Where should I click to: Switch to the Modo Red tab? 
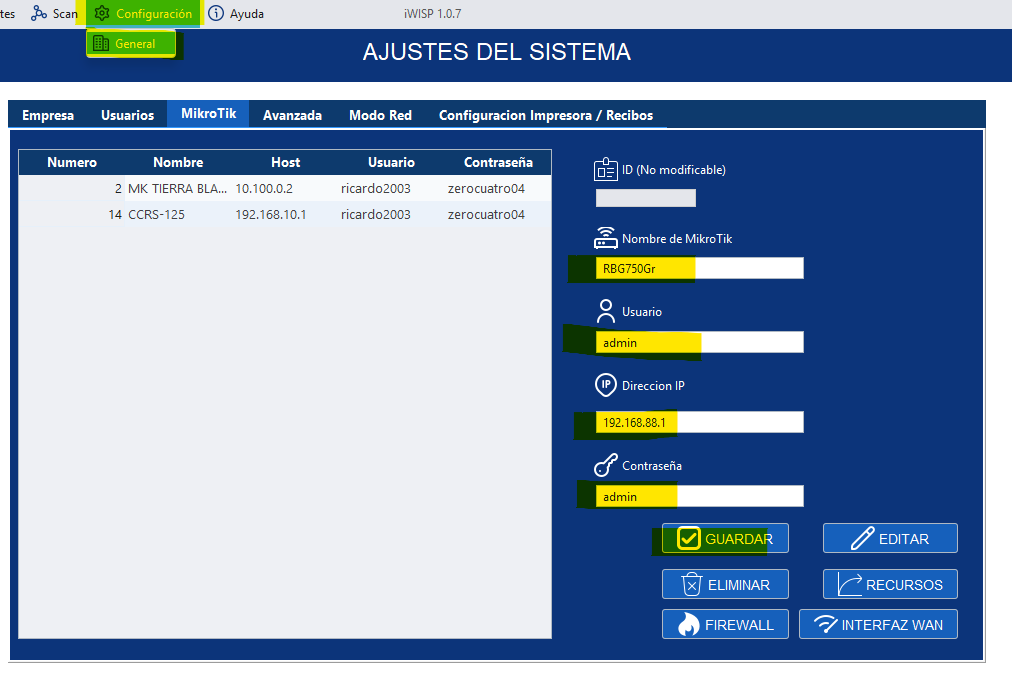click(x=380, y=113)
